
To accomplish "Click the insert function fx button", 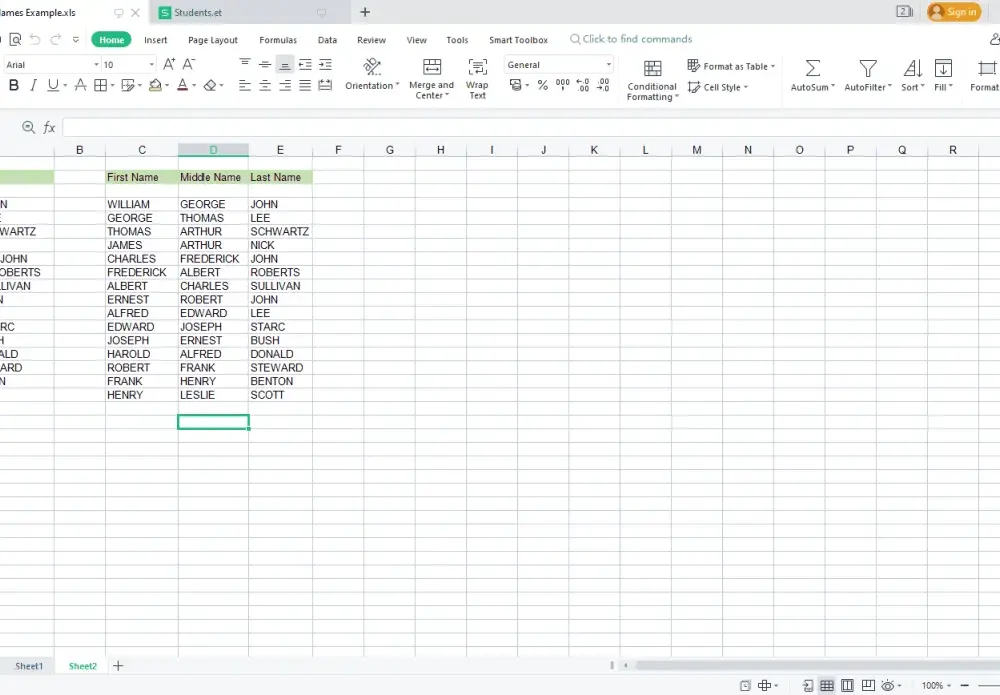I will (x=49, y=128).
